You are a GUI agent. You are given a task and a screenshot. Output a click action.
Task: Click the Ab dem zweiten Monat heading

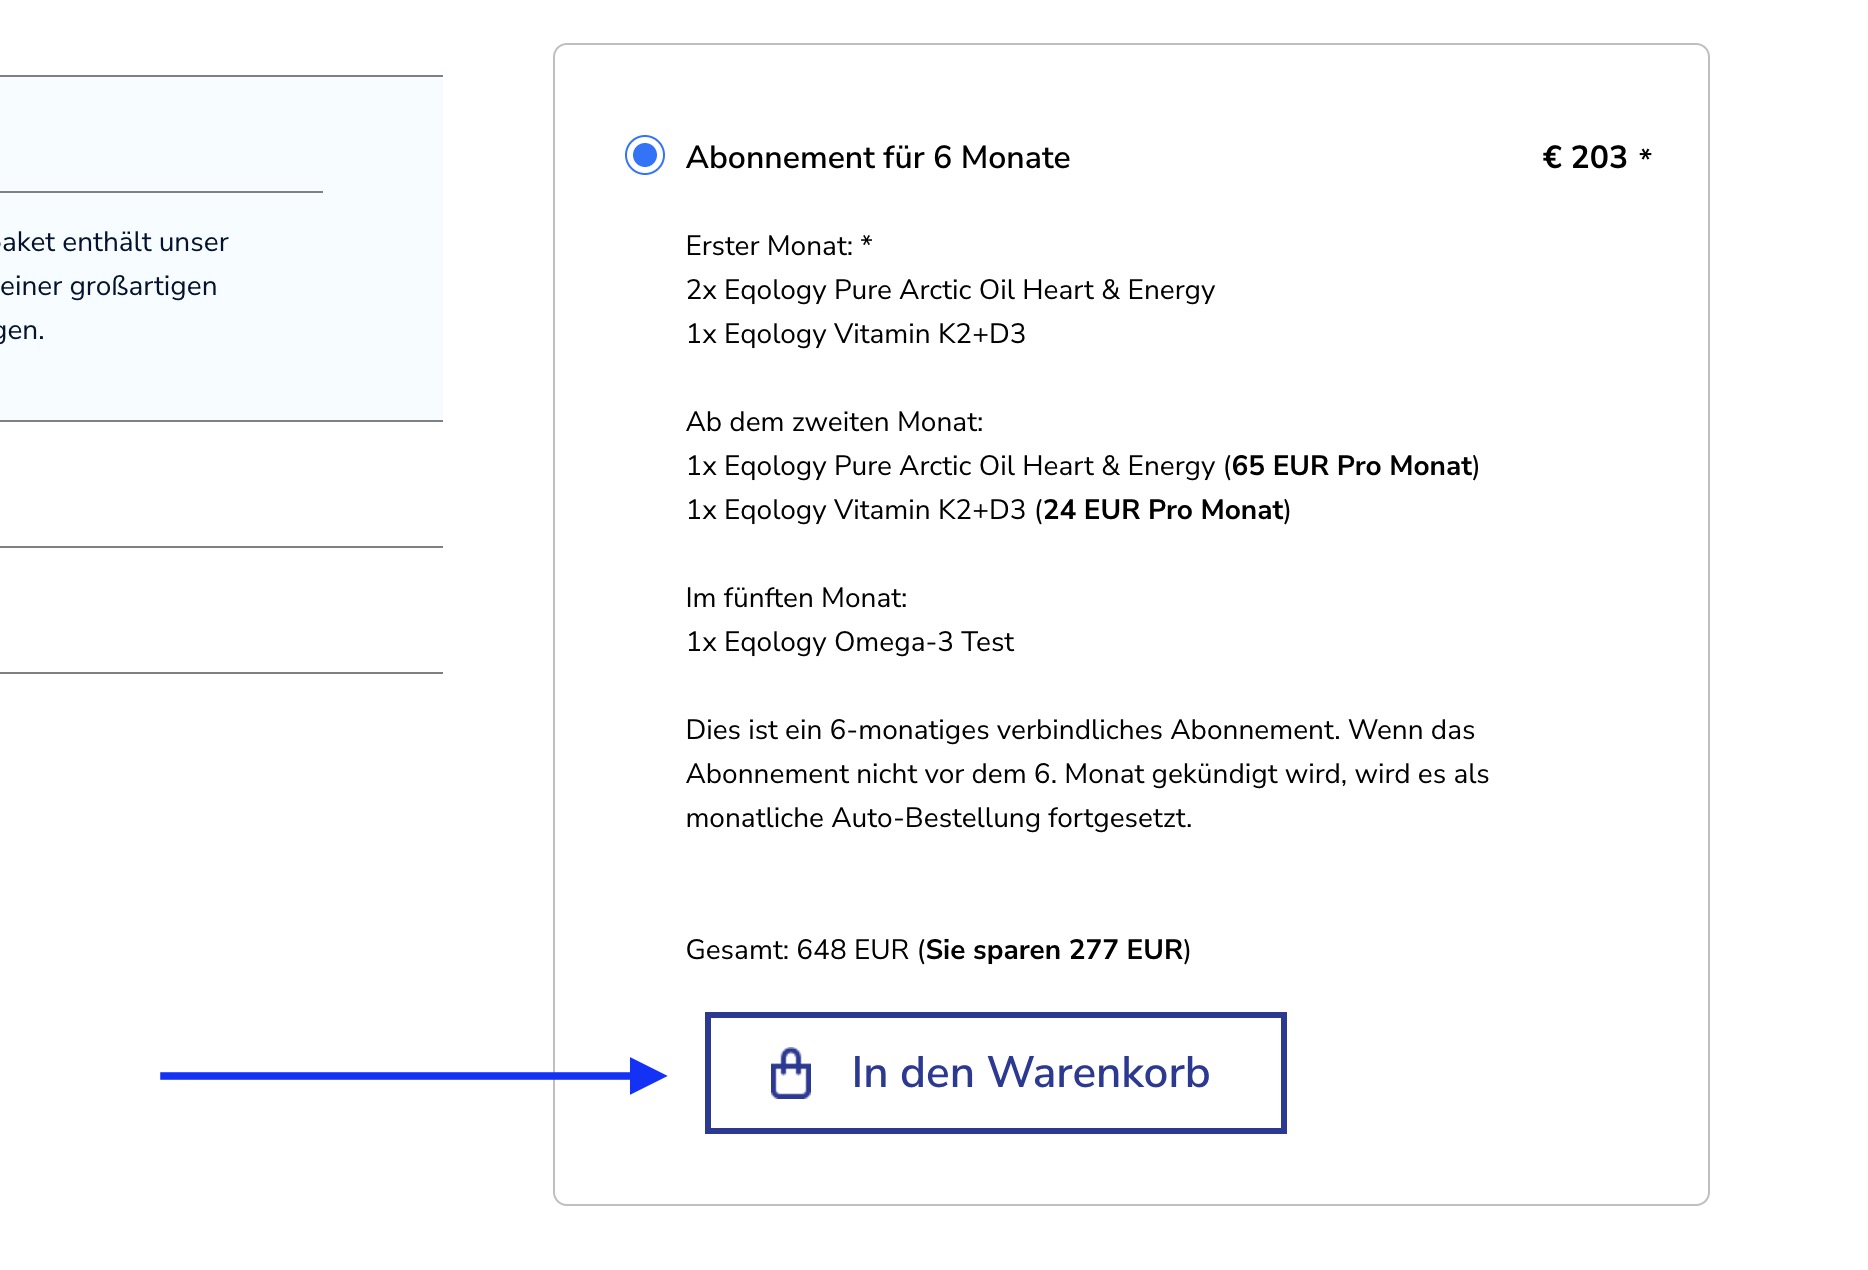pyautogui.click(x=834, y=422)
